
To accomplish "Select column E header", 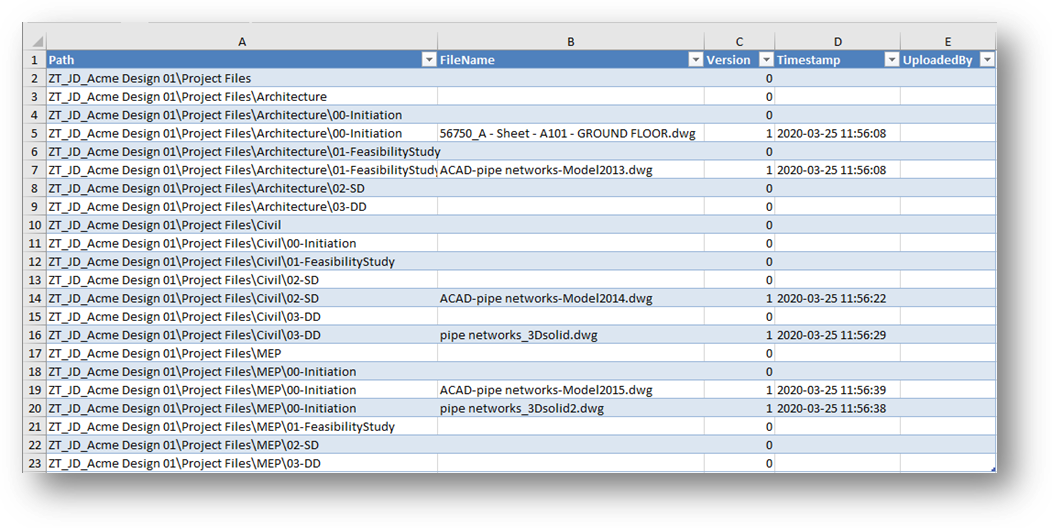I will [x=947, y=42].
